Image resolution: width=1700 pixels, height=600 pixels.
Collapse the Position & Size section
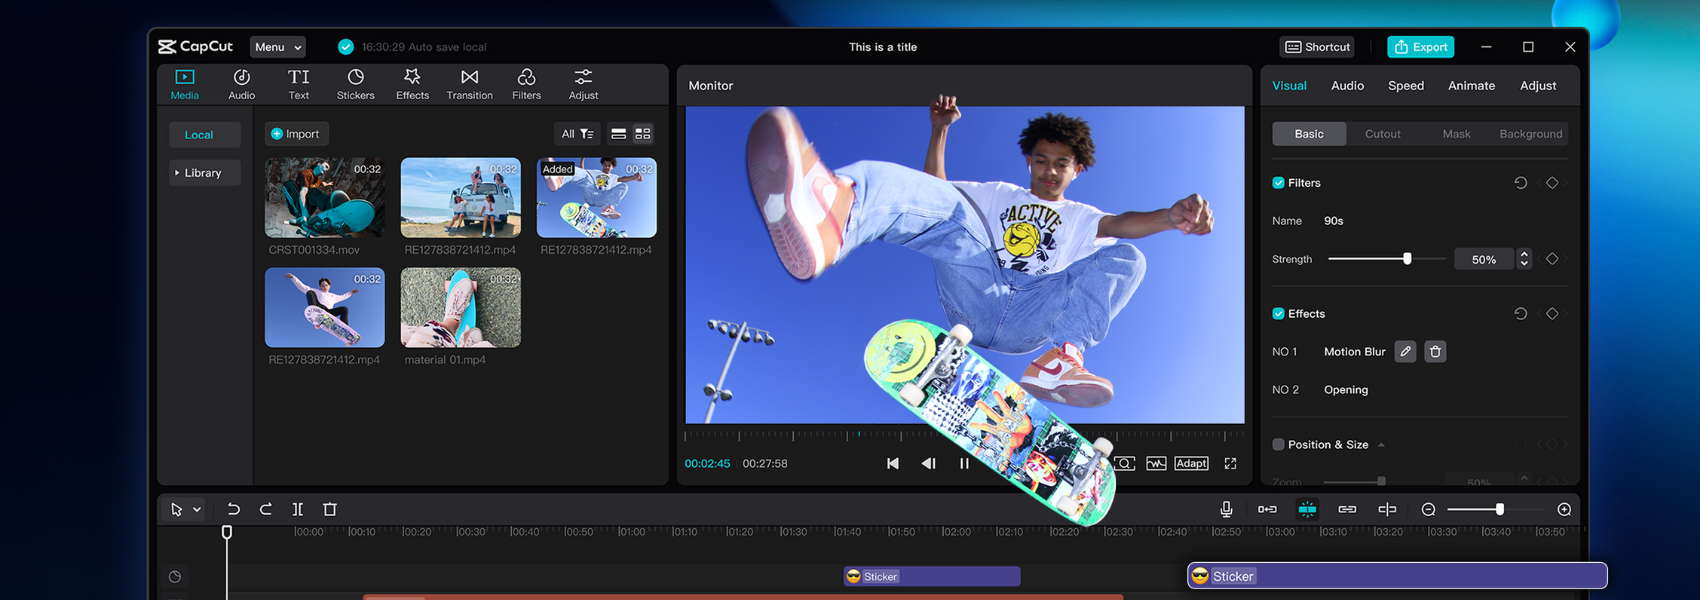(1381, 445)
